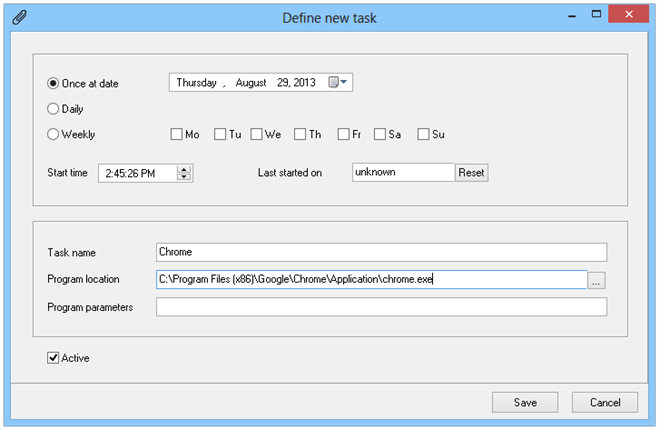660x430 pixels.
Task: Cancel the task definition dialog
Action: [605, 403]
